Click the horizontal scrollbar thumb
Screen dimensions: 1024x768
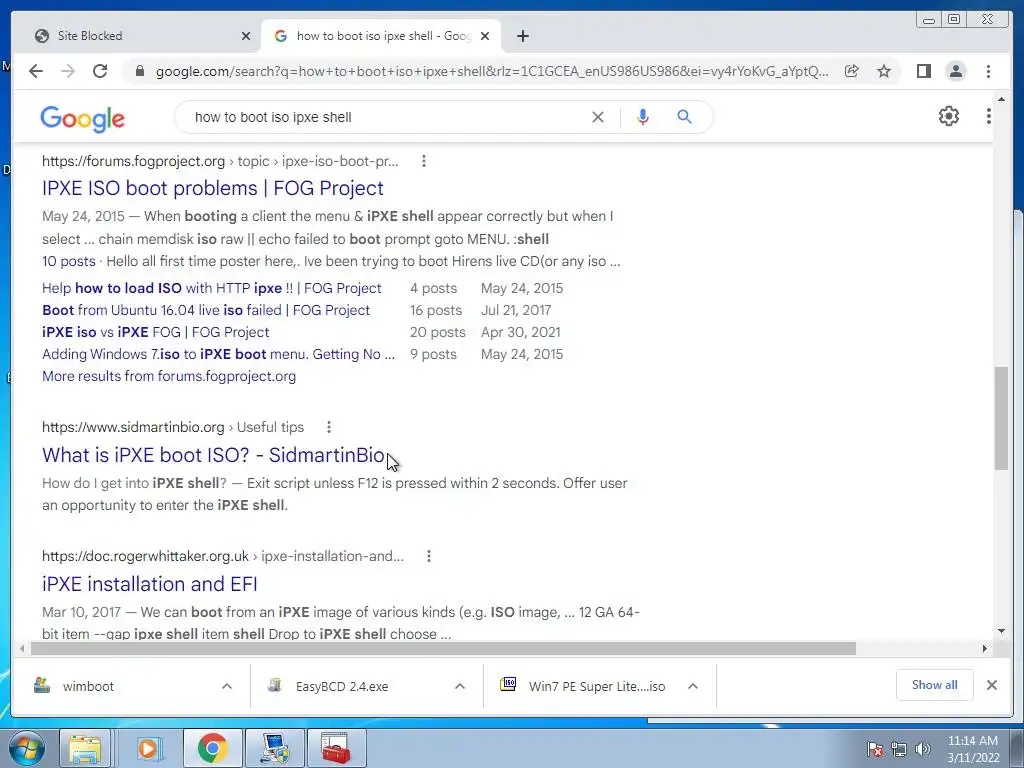tap(443, 648)
